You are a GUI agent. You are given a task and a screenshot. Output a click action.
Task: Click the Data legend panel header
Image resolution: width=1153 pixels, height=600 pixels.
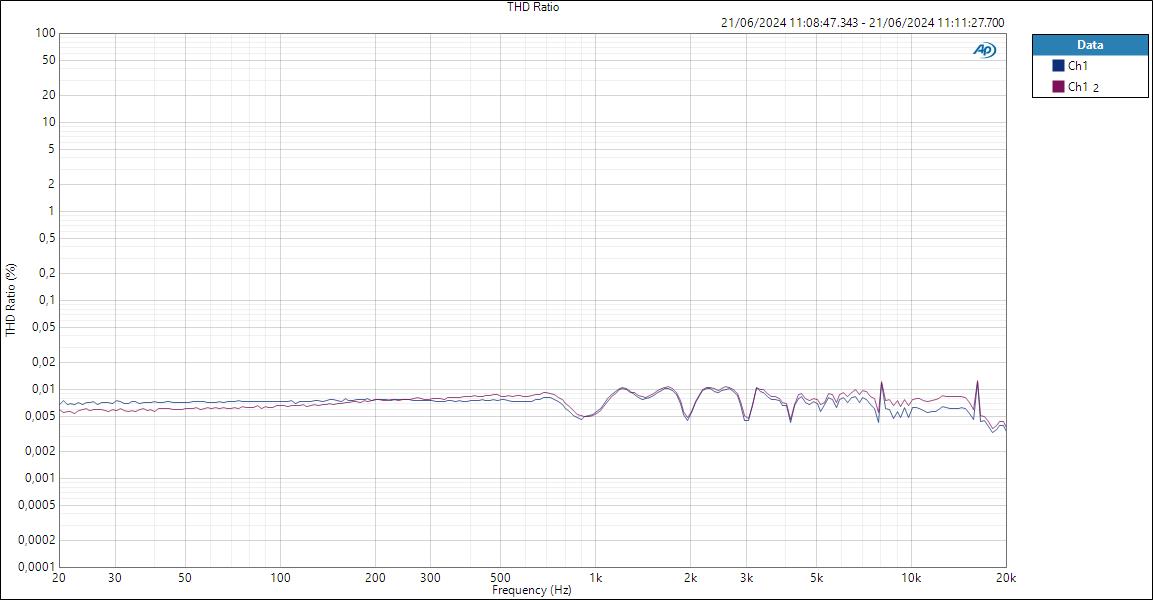click(x=1090, y=44)
